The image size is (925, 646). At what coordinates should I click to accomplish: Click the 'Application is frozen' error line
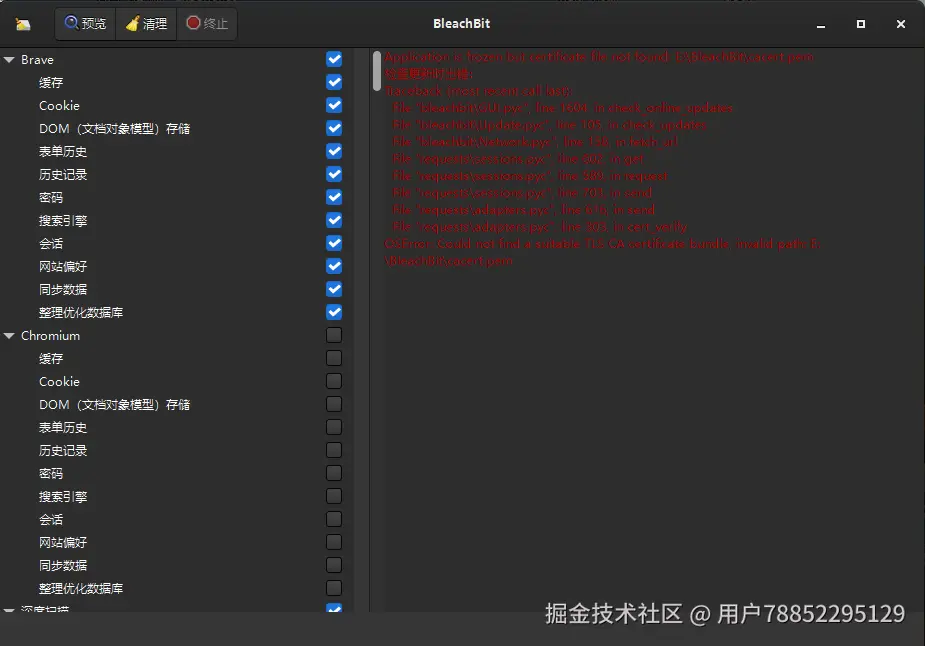click(x=599, y=57)
